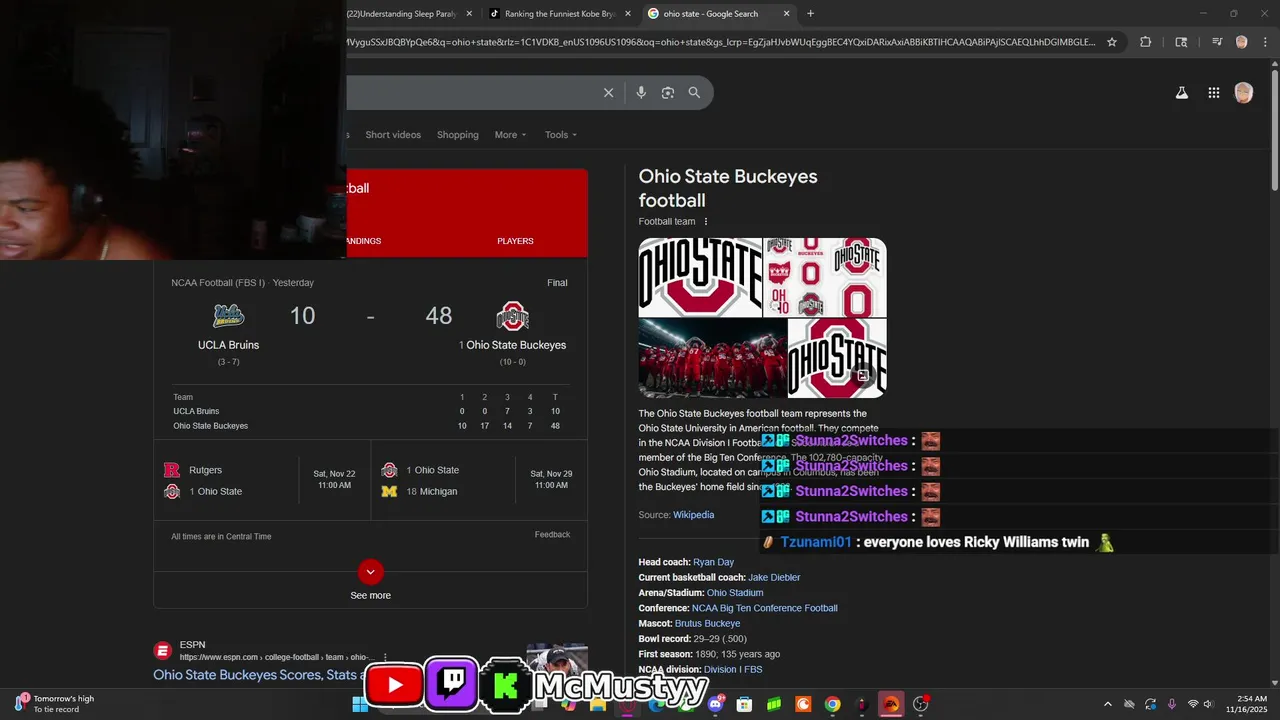
Task: Expand See more with the red chevron
Action: [370, 572]
